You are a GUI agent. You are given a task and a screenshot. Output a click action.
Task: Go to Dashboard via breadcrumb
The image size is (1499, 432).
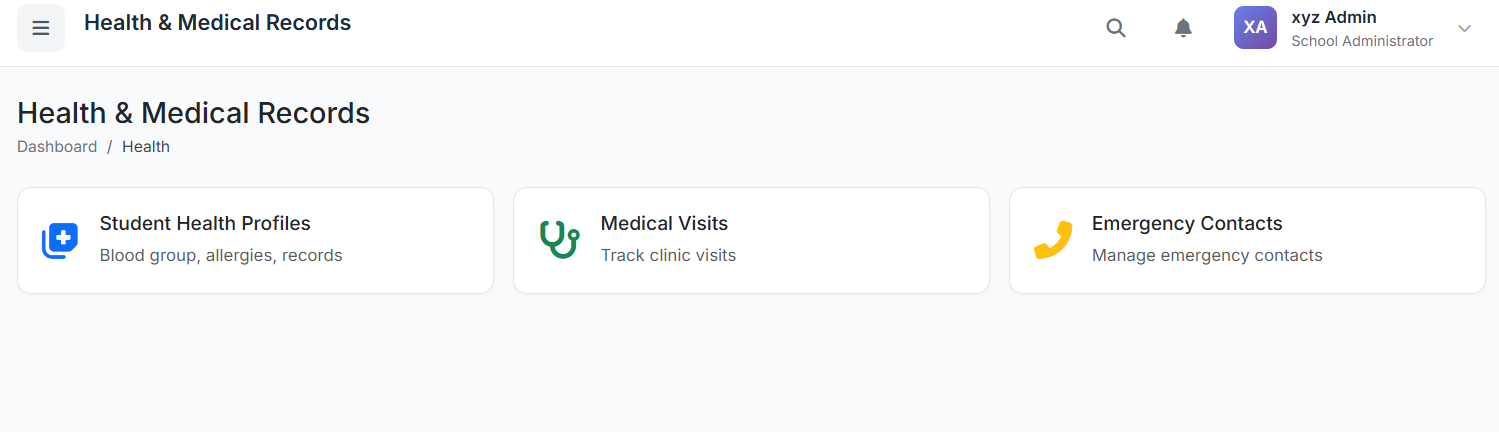[x=57, y=147]
